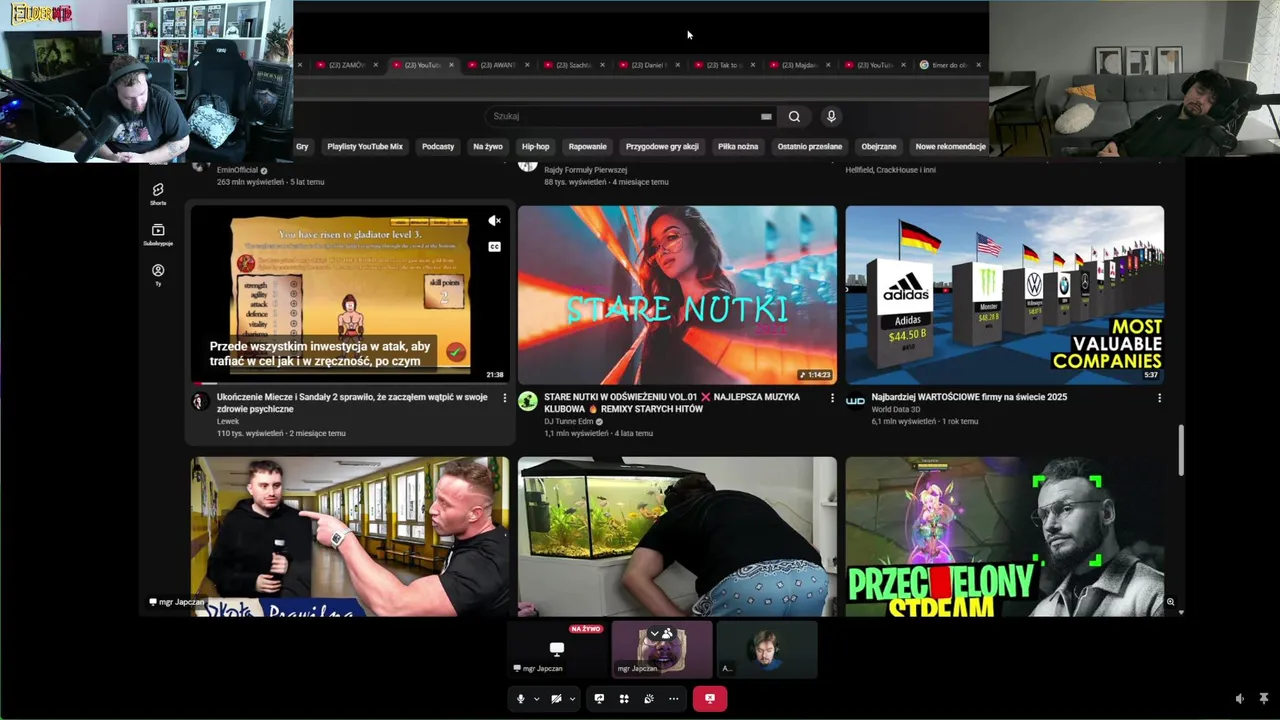Select the Na żywo filter chip
The height and width of the screenshot is (720, 1280).
click(488, 146)
